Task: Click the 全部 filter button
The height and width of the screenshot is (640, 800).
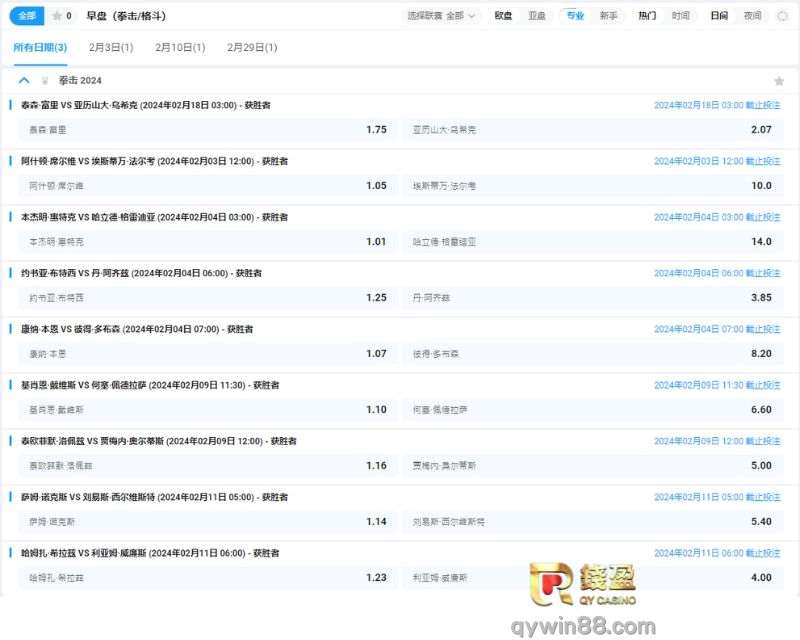Action: (27, 16)
